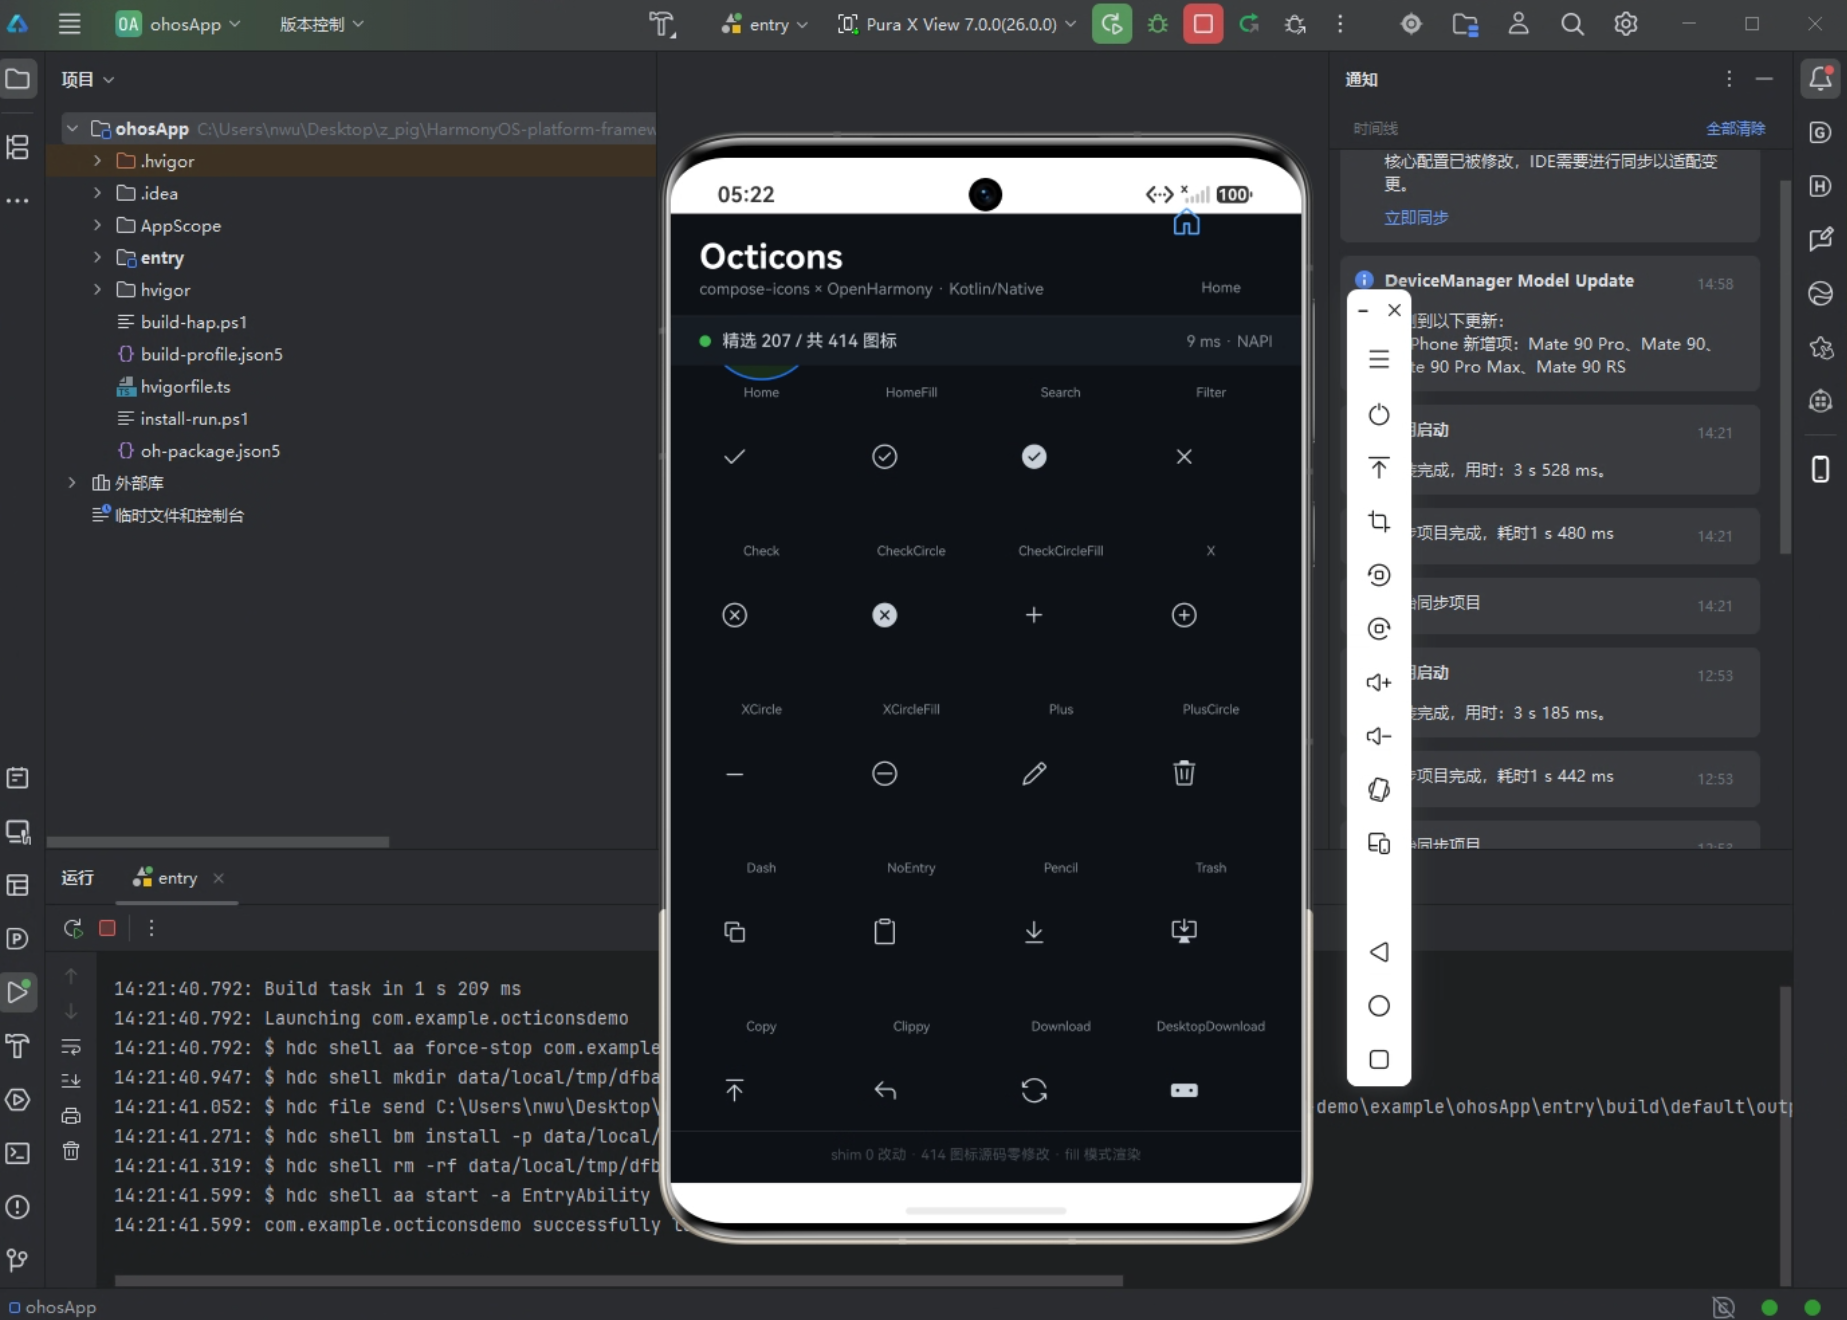Click the notifications panel vertical scrollbar
The width and height of the screenshot is (1847, 1320).
[x=1786, y=367]
